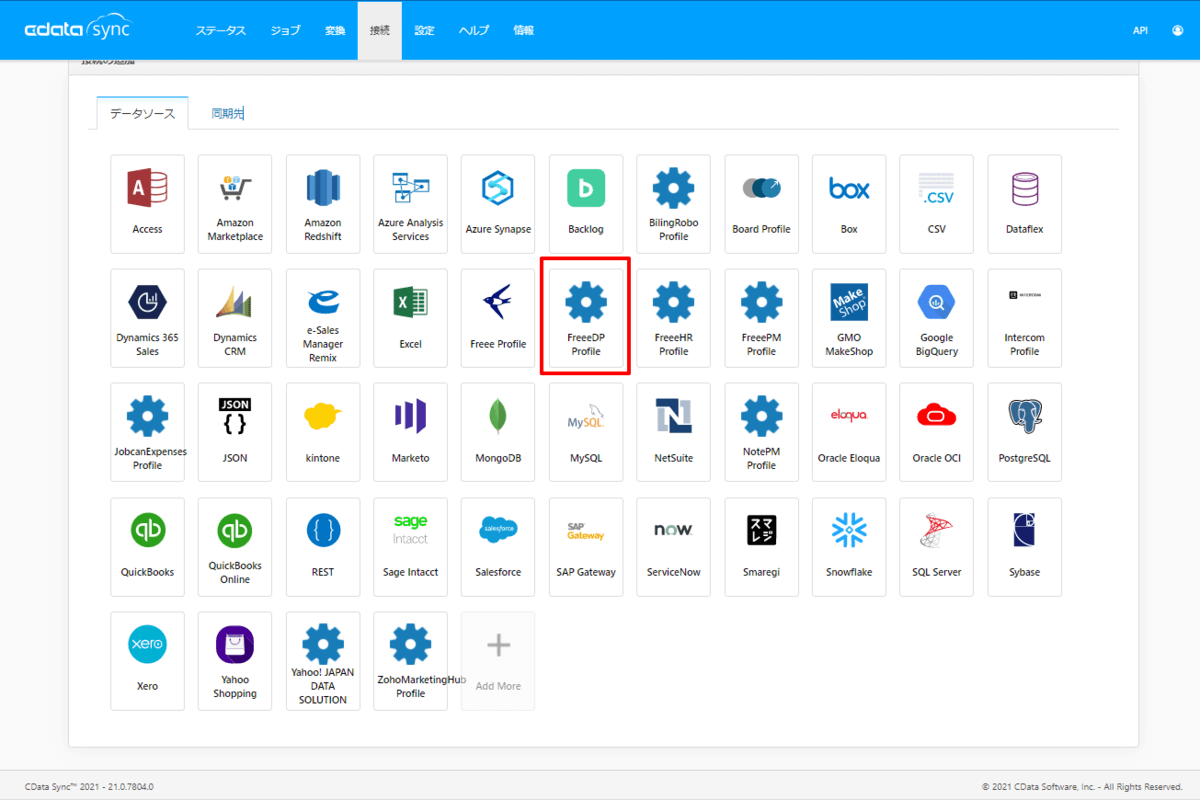Select the SQL Server connector
1200x800 pixels.
tap(937, 547)
